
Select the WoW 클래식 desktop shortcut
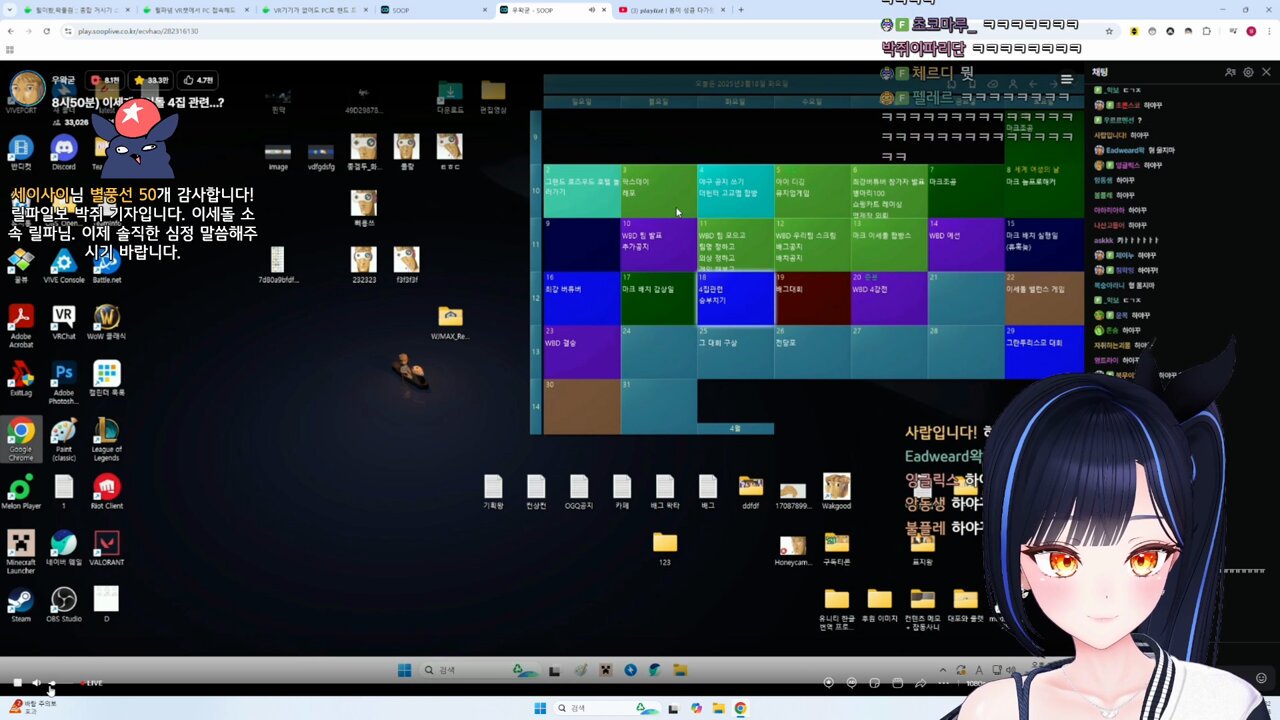click(x=106, y=322)
